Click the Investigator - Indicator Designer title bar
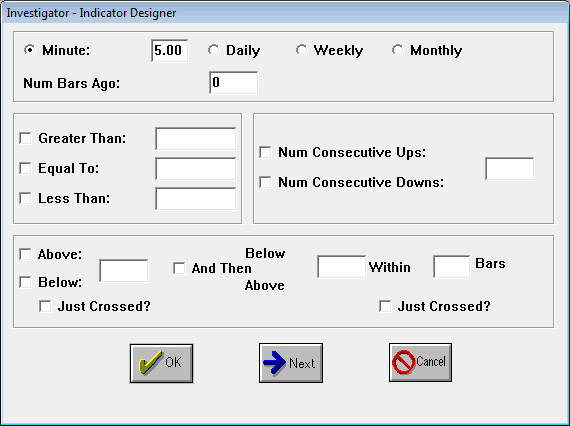The width and height of the screenshot is (570, 426). point(285,13)
